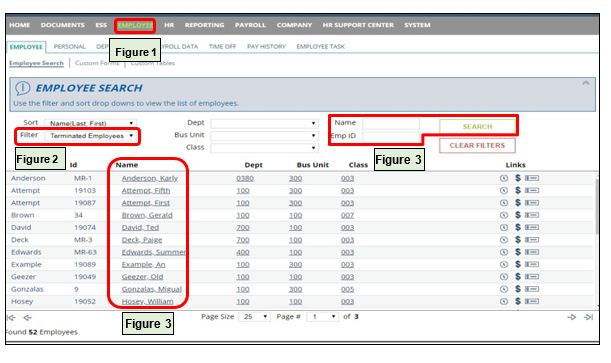Open the SYSTEM menu
This screenshot has width=611, height=363.
coord(417,25)
